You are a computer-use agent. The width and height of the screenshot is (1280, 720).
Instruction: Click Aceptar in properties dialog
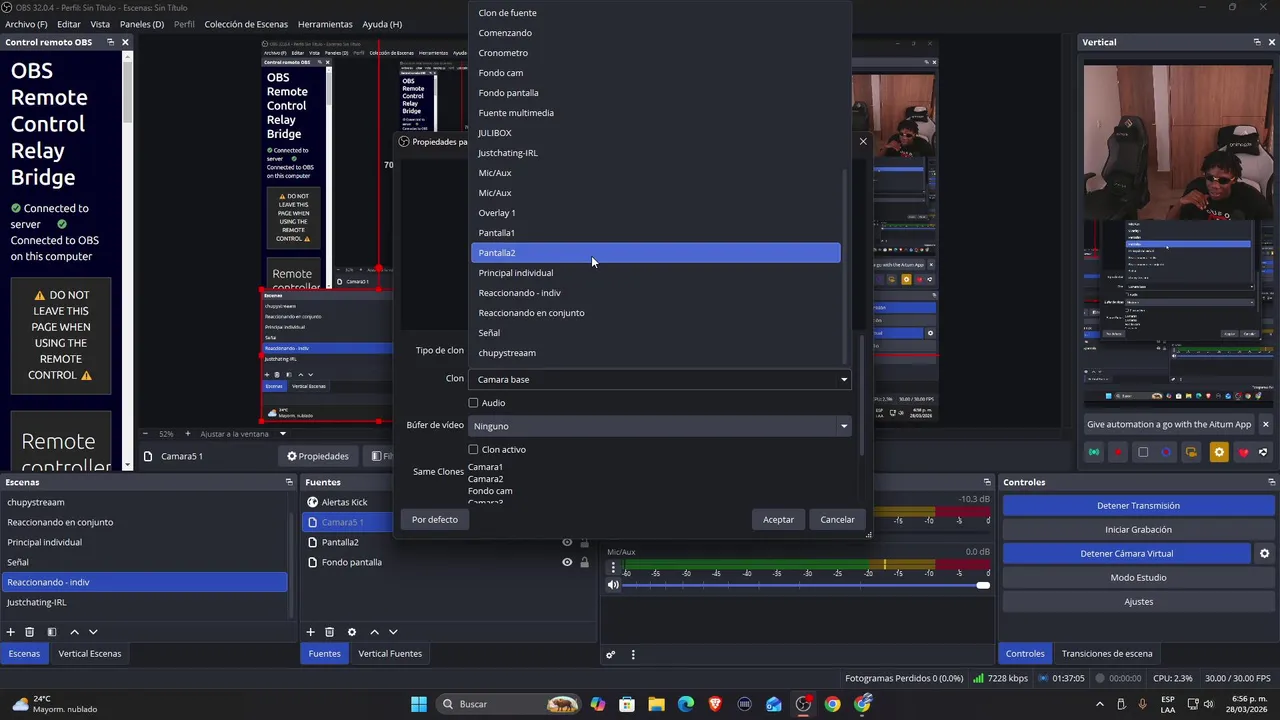[778, 520]
